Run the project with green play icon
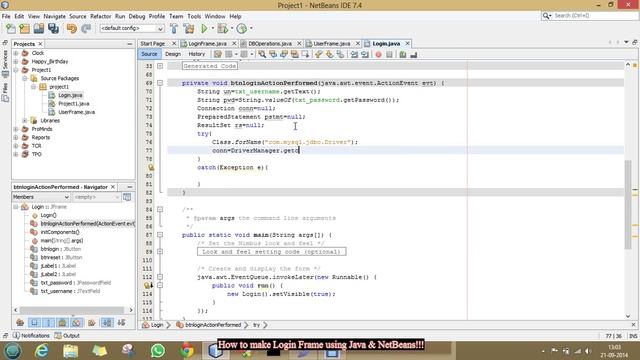 point(204,29)
